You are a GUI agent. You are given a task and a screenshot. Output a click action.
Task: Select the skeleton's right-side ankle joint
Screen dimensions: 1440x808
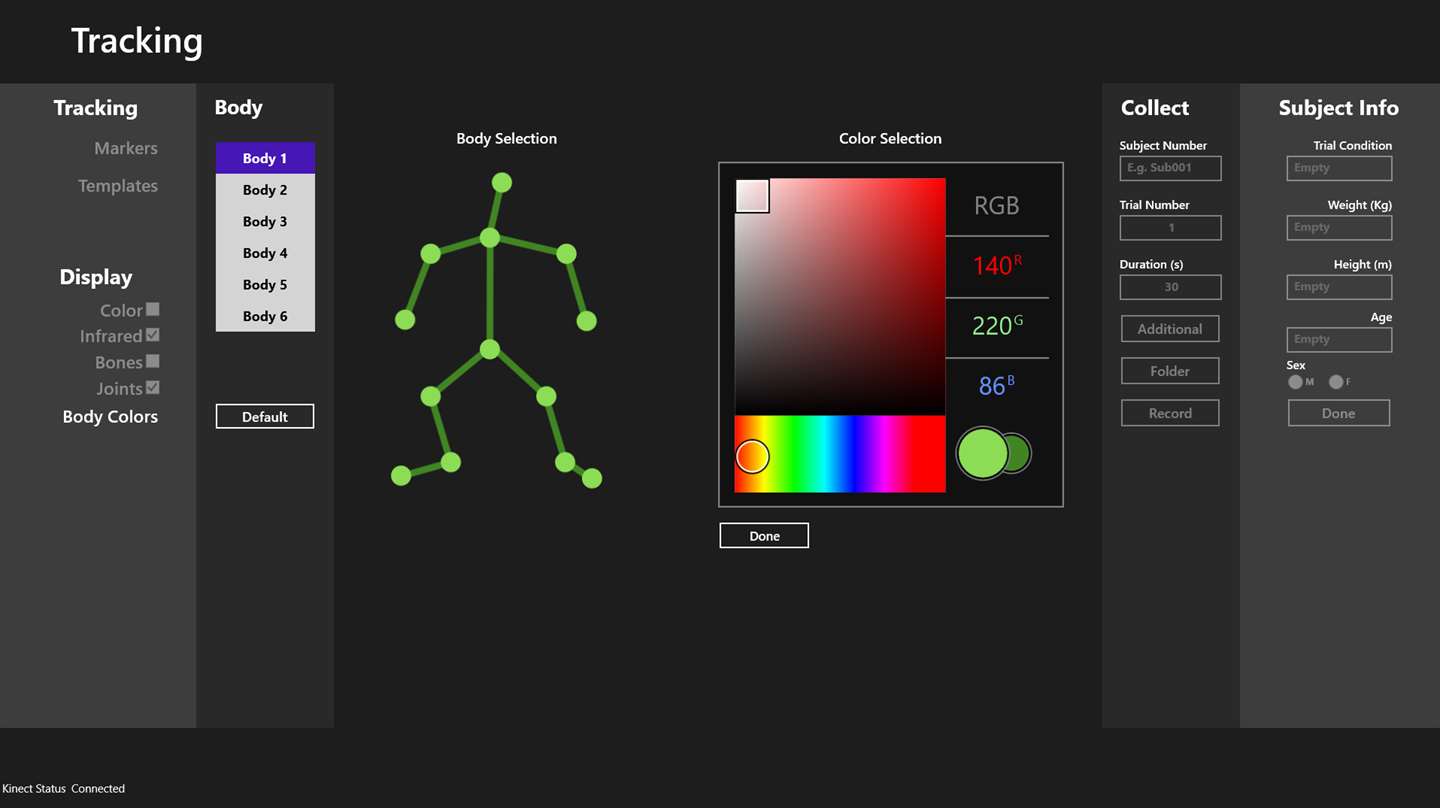[x=565, y=462]
